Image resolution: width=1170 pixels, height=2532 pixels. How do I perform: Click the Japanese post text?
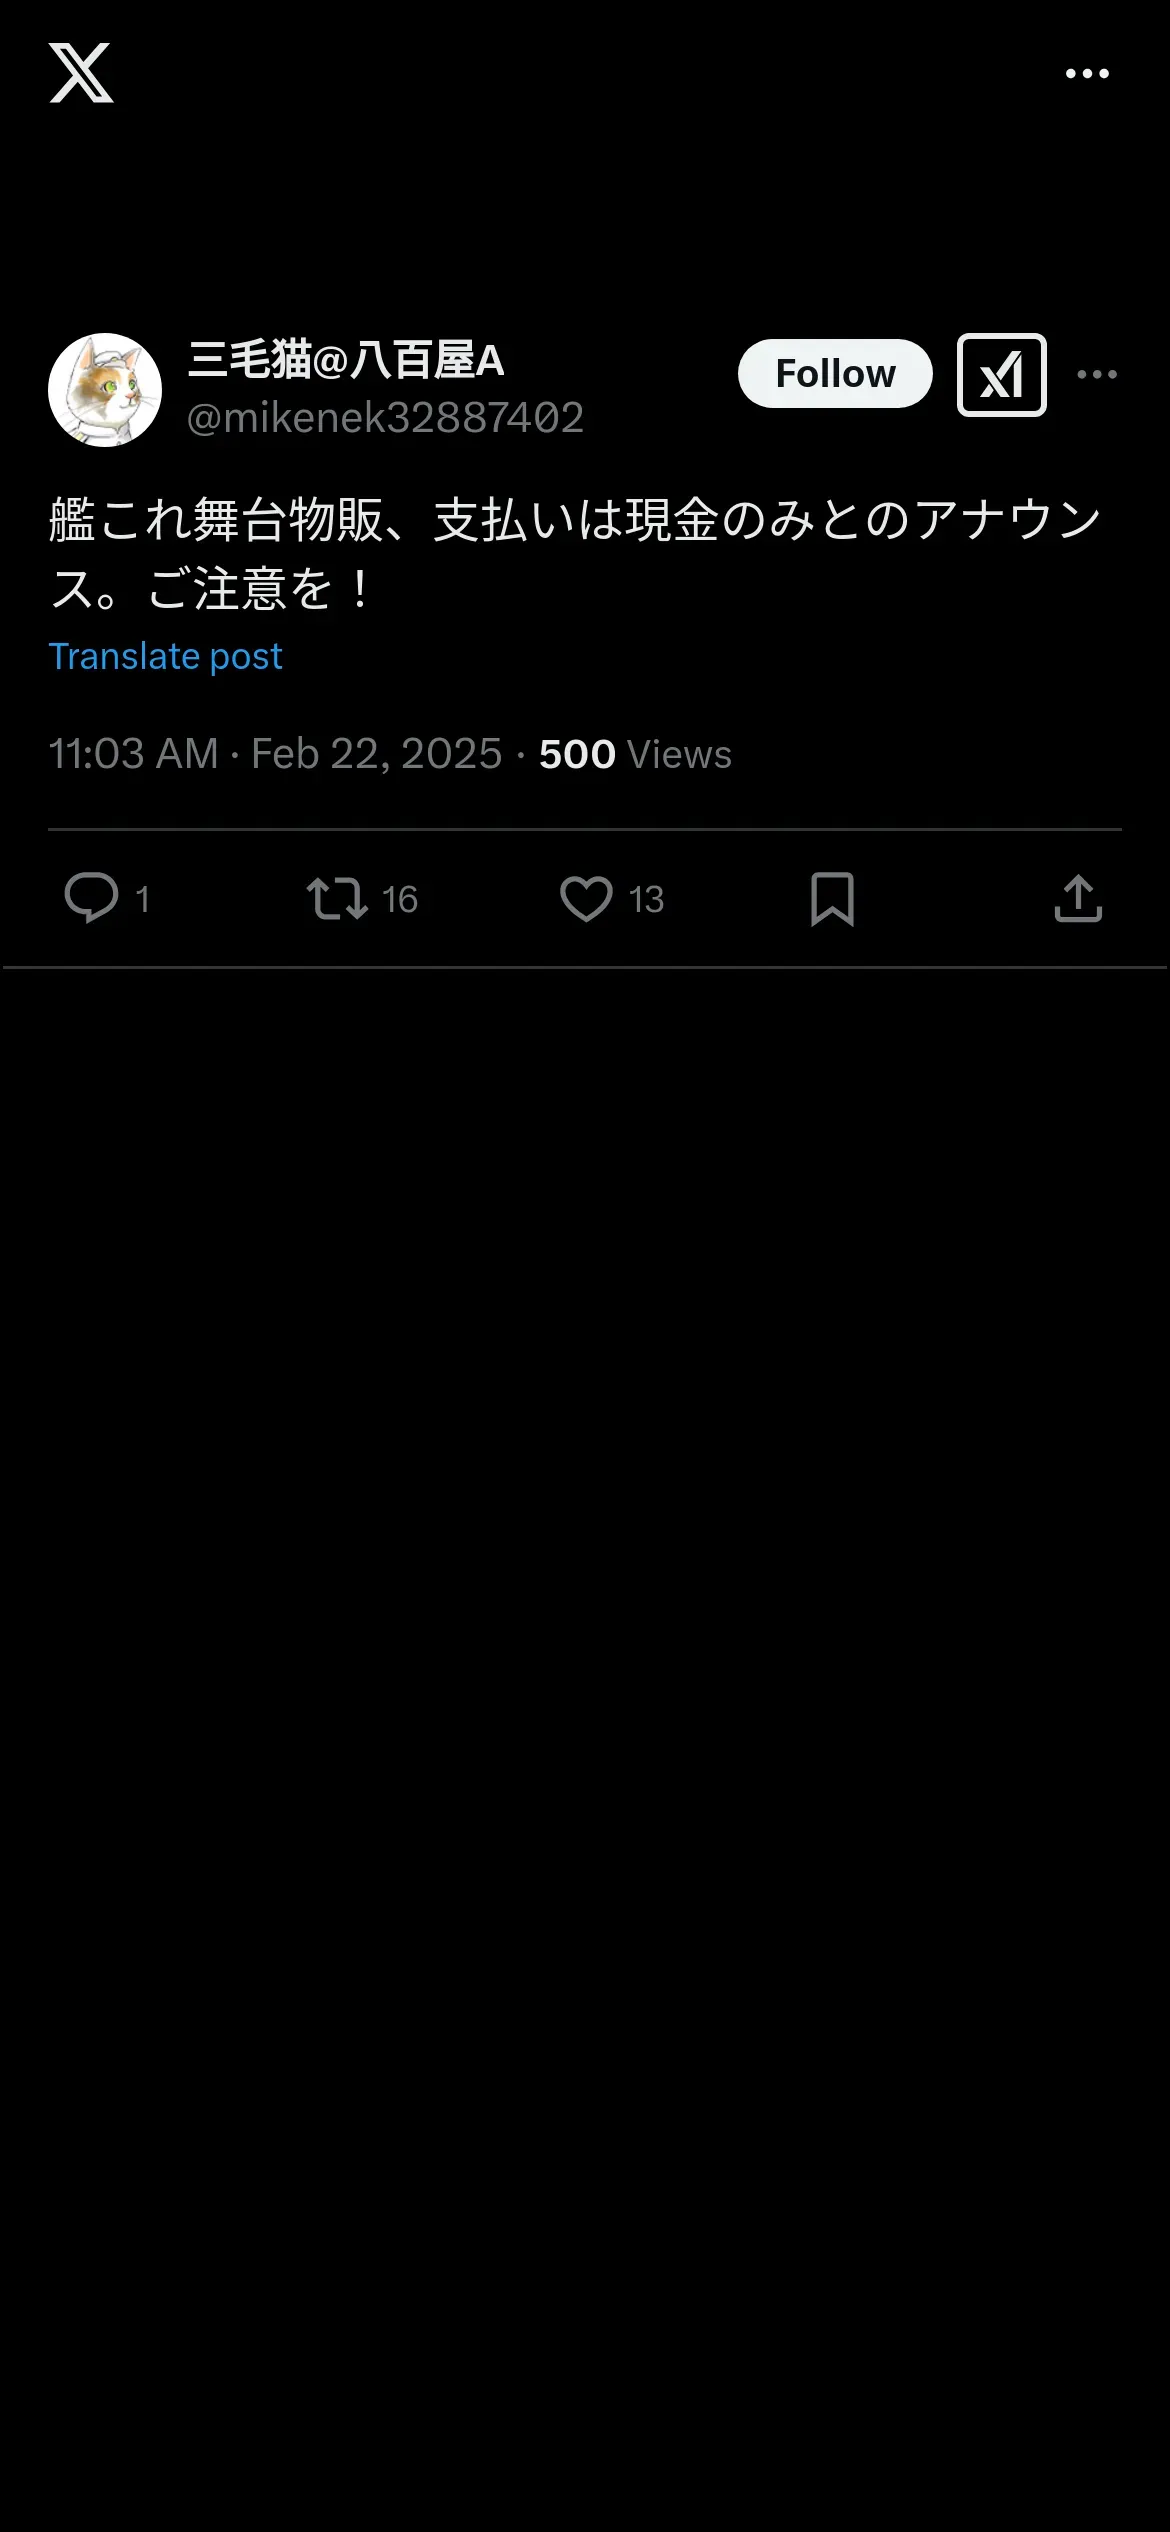pyautogui.click(x=575, y=554)
